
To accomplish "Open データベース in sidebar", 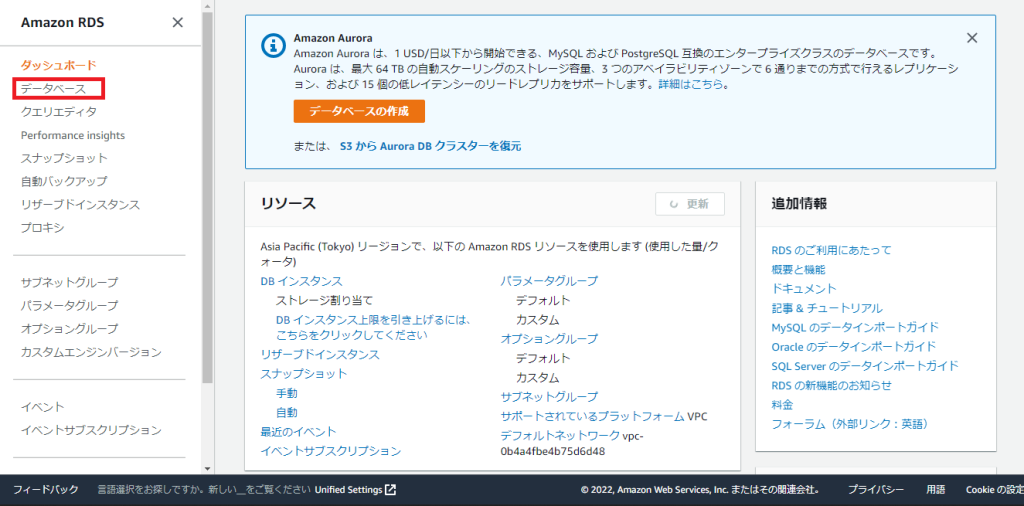I will point(54,88).
